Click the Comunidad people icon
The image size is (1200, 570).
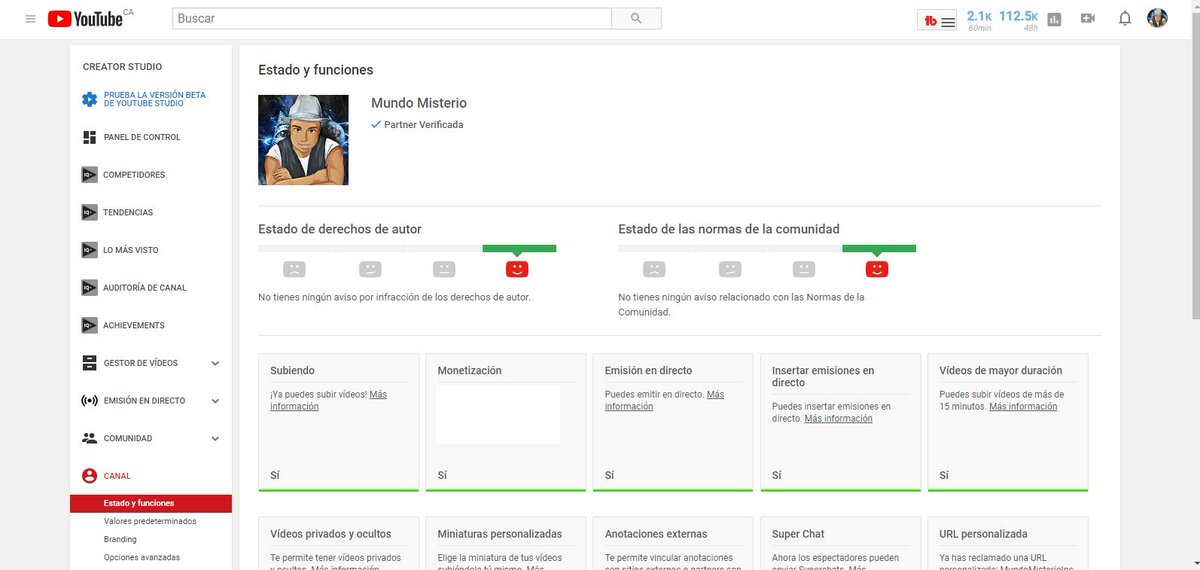tap(90, 438)
